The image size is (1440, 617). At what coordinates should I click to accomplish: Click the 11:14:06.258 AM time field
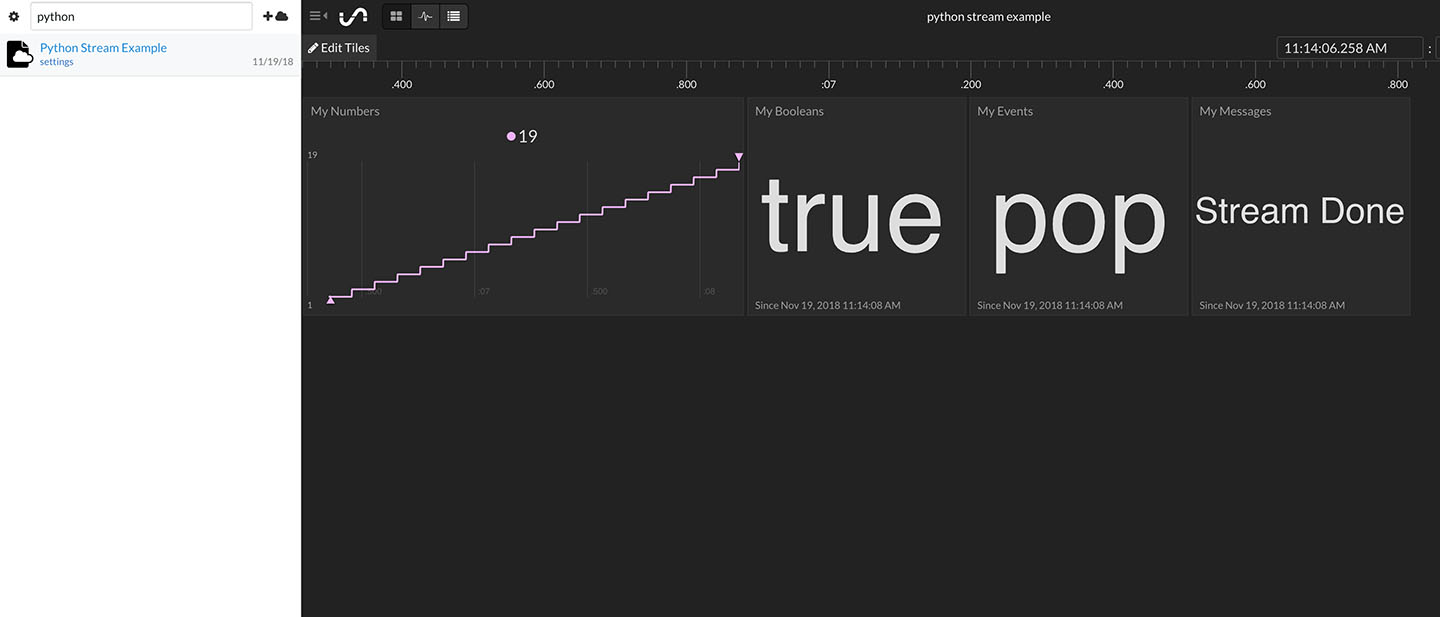[1349, 48]
